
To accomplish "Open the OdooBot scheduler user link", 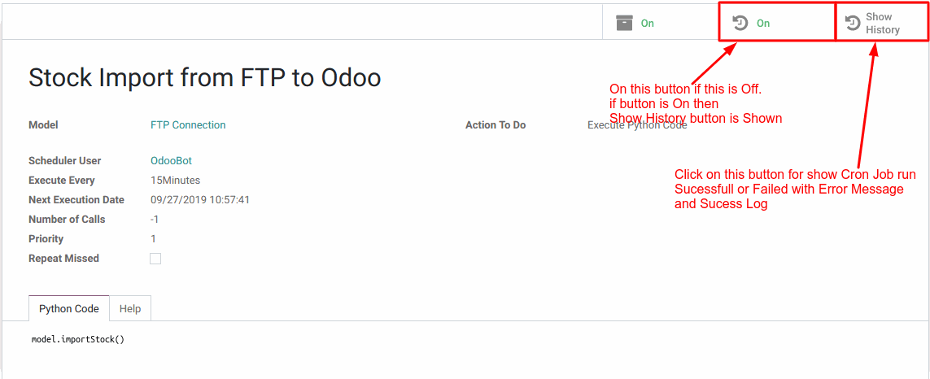I will (x=171, y=161).
